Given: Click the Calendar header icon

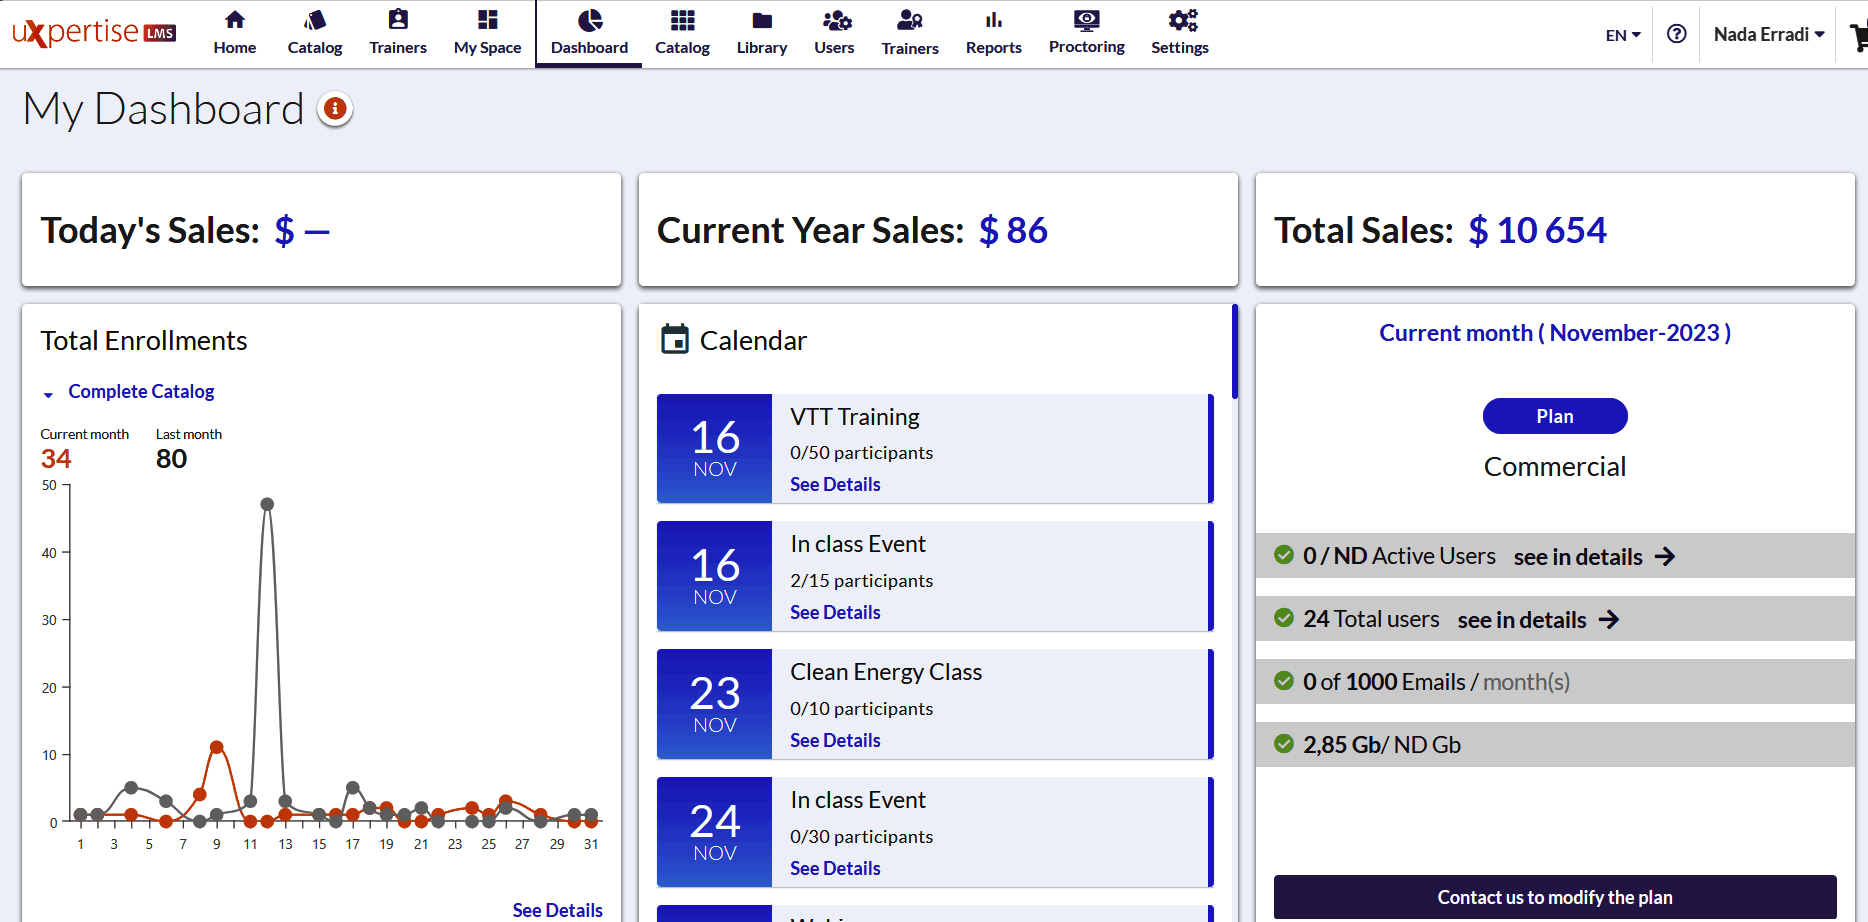Looking at the screenshot, I should pyautogui.click(x=675, y=340).
